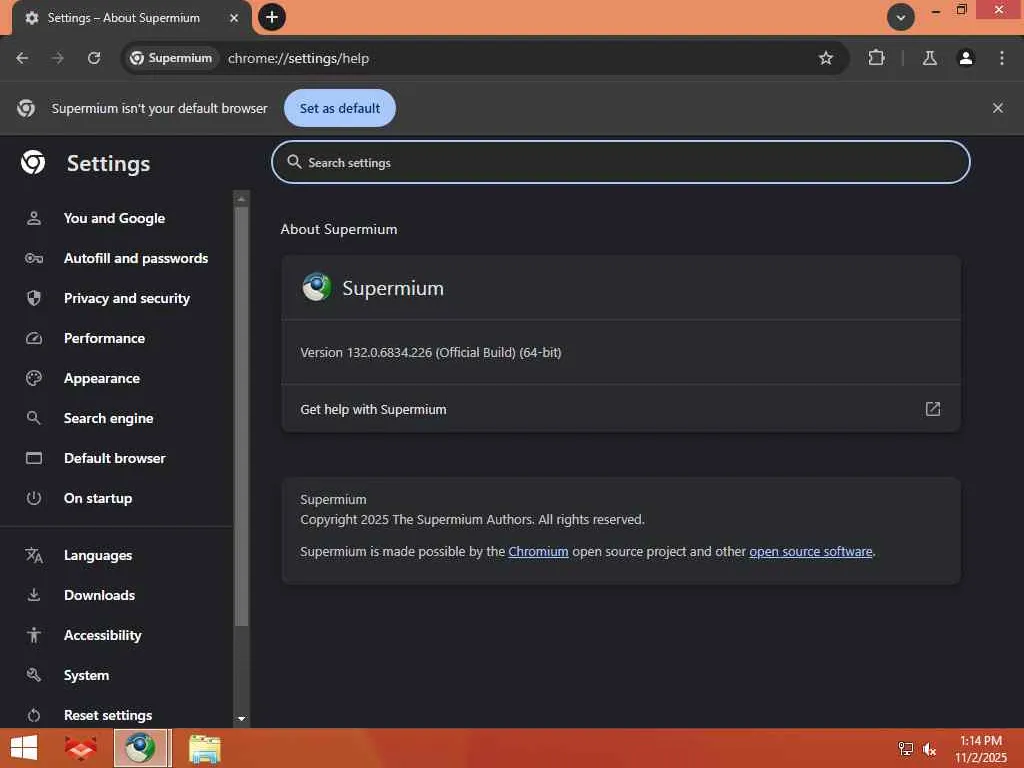Open You and Google settings
1024x768 pixels.
114,218
